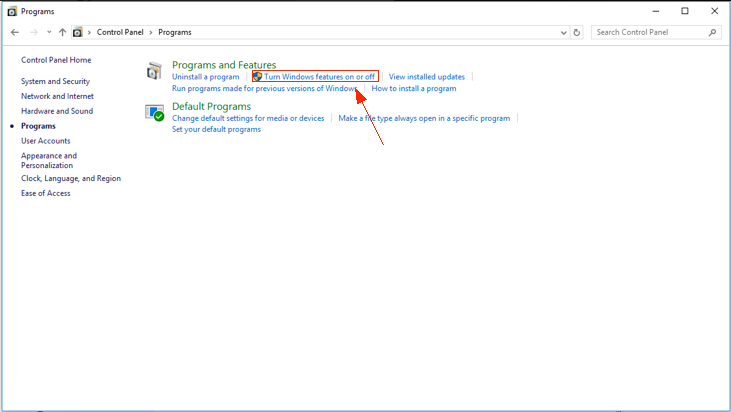The height and width of the screenshot is (412, 731).
Task: Go back with the Back arrow
Action: click(x=15, y=32)
